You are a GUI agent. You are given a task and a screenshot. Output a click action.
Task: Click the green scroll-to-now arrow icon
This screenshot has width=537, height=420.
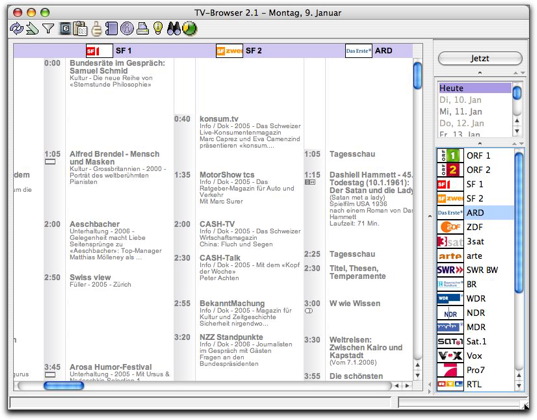[33, 29]
